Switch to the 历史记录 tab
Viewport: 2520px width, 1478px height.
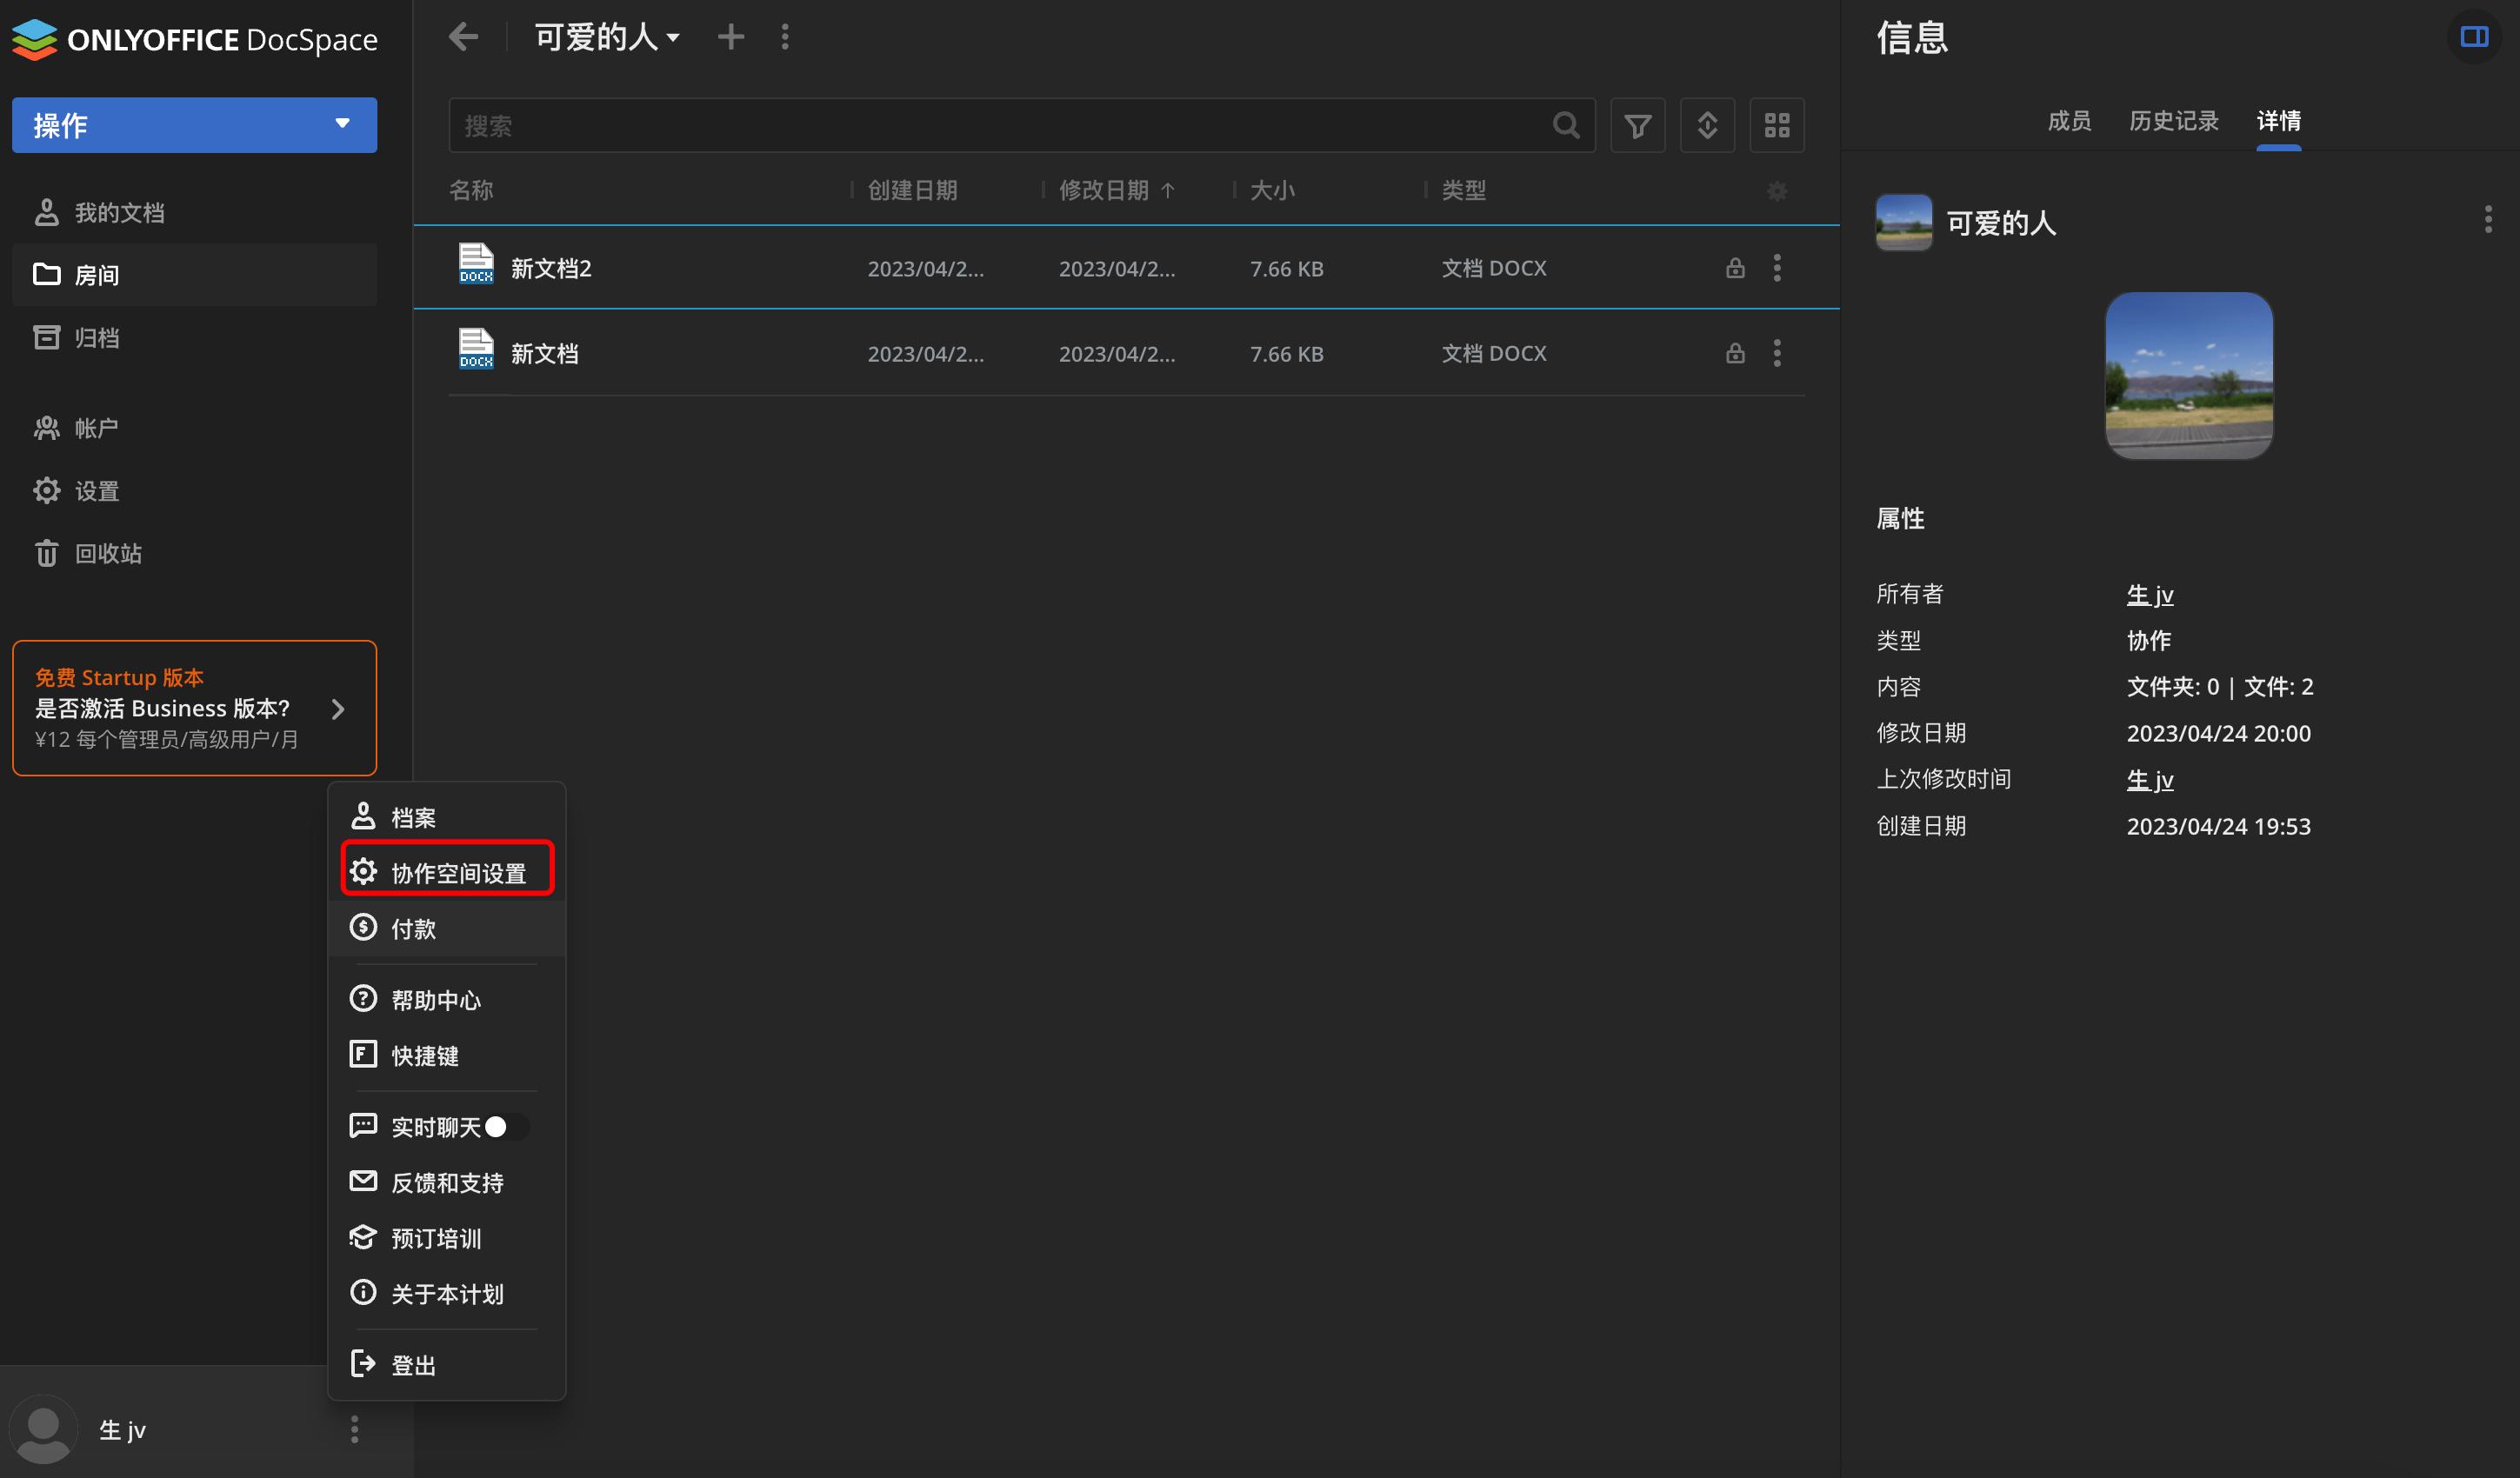2172,120
